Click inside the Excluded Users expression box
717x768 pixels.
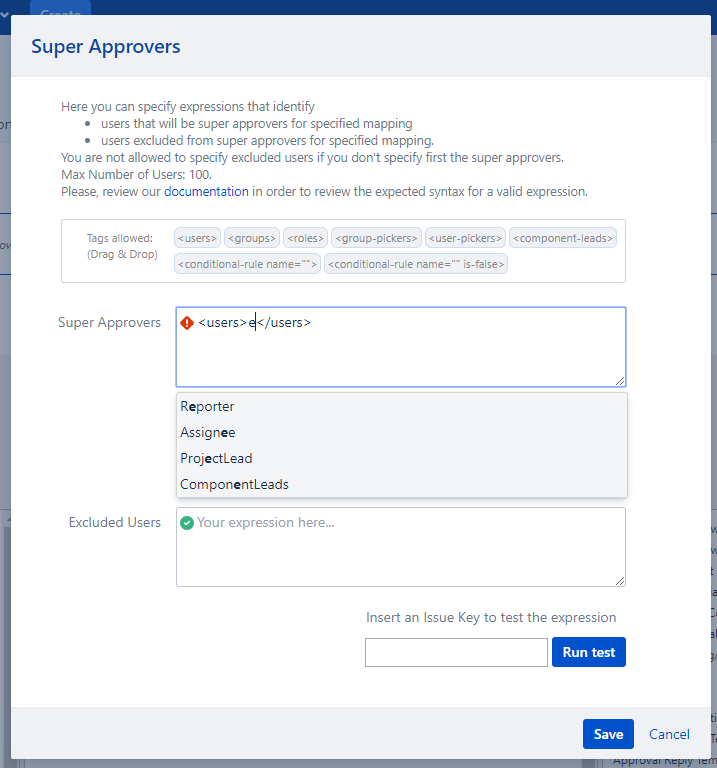(400, 555)
